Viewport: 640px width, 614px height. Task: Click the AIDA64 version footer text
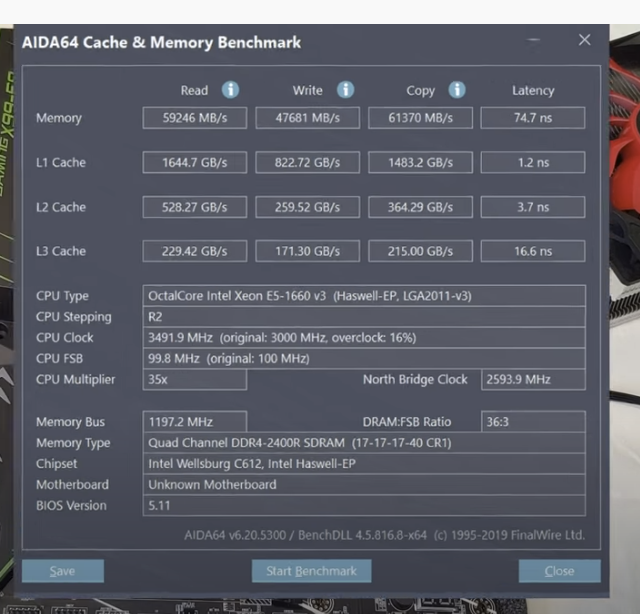click(x=384, y=535)
